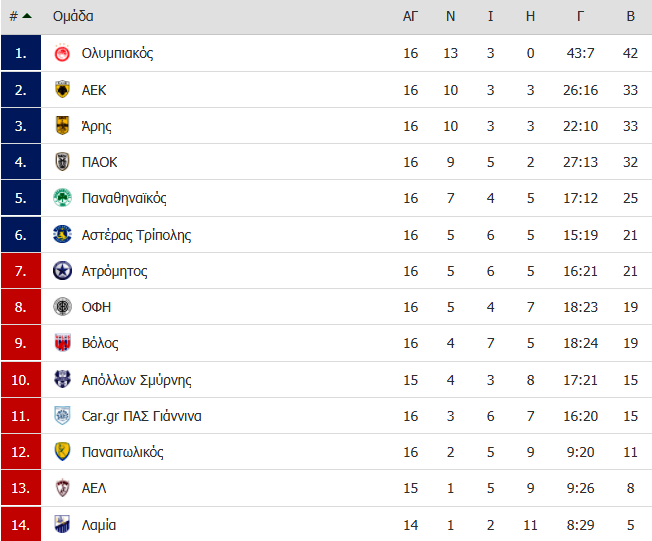Sort by goals column Γ header
The height and width of the screenshot is (541, 652).
pos(580,16)
